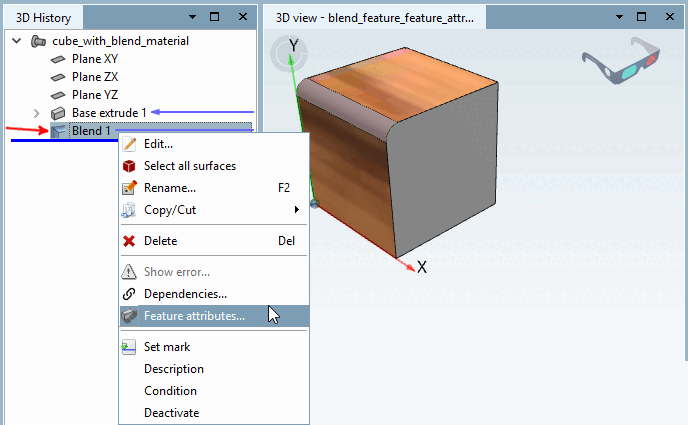
Task: Click the Dependencies chain link icon
Action: click(x=129, y=294)
